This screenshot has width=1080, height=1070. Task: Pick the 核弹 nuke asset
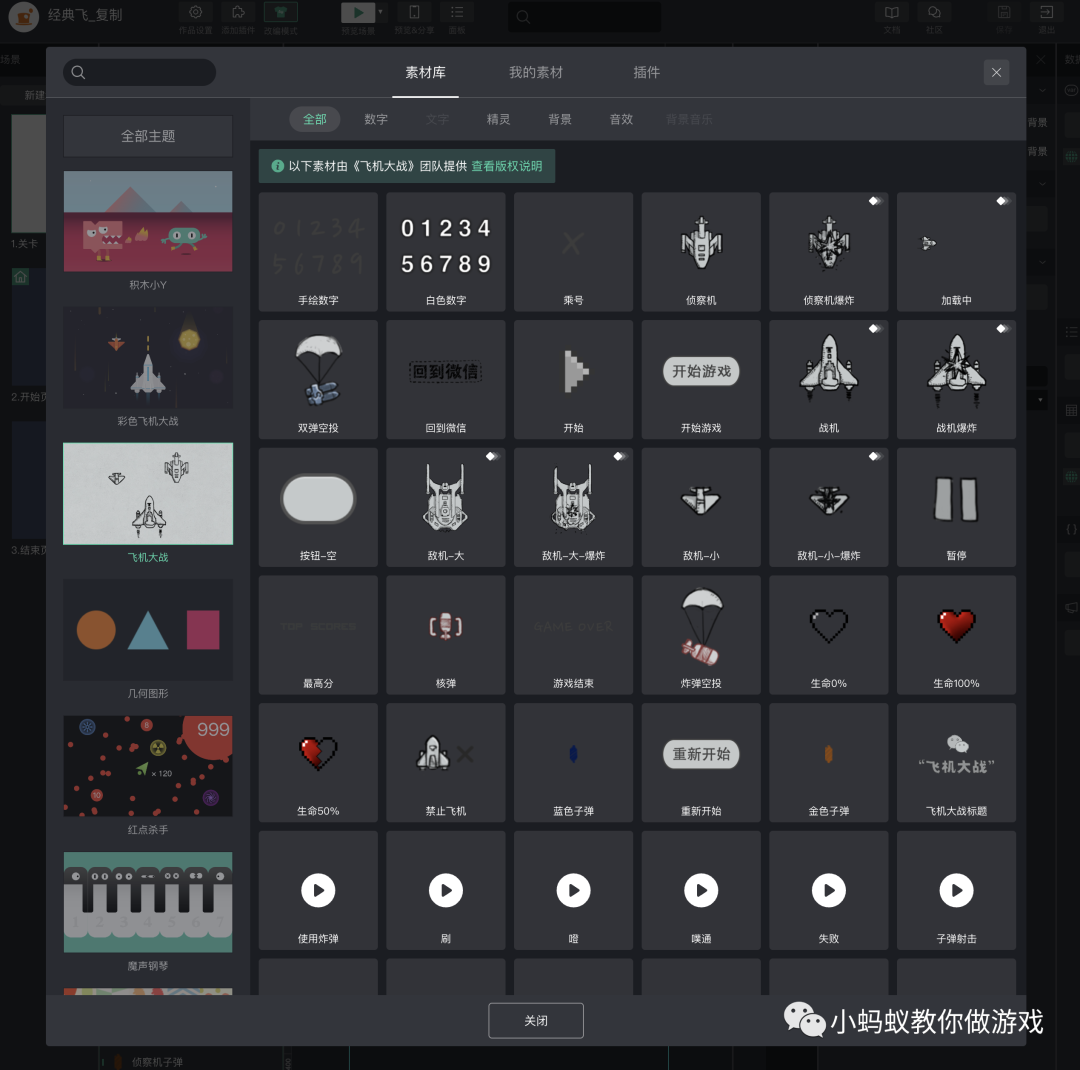446,635
